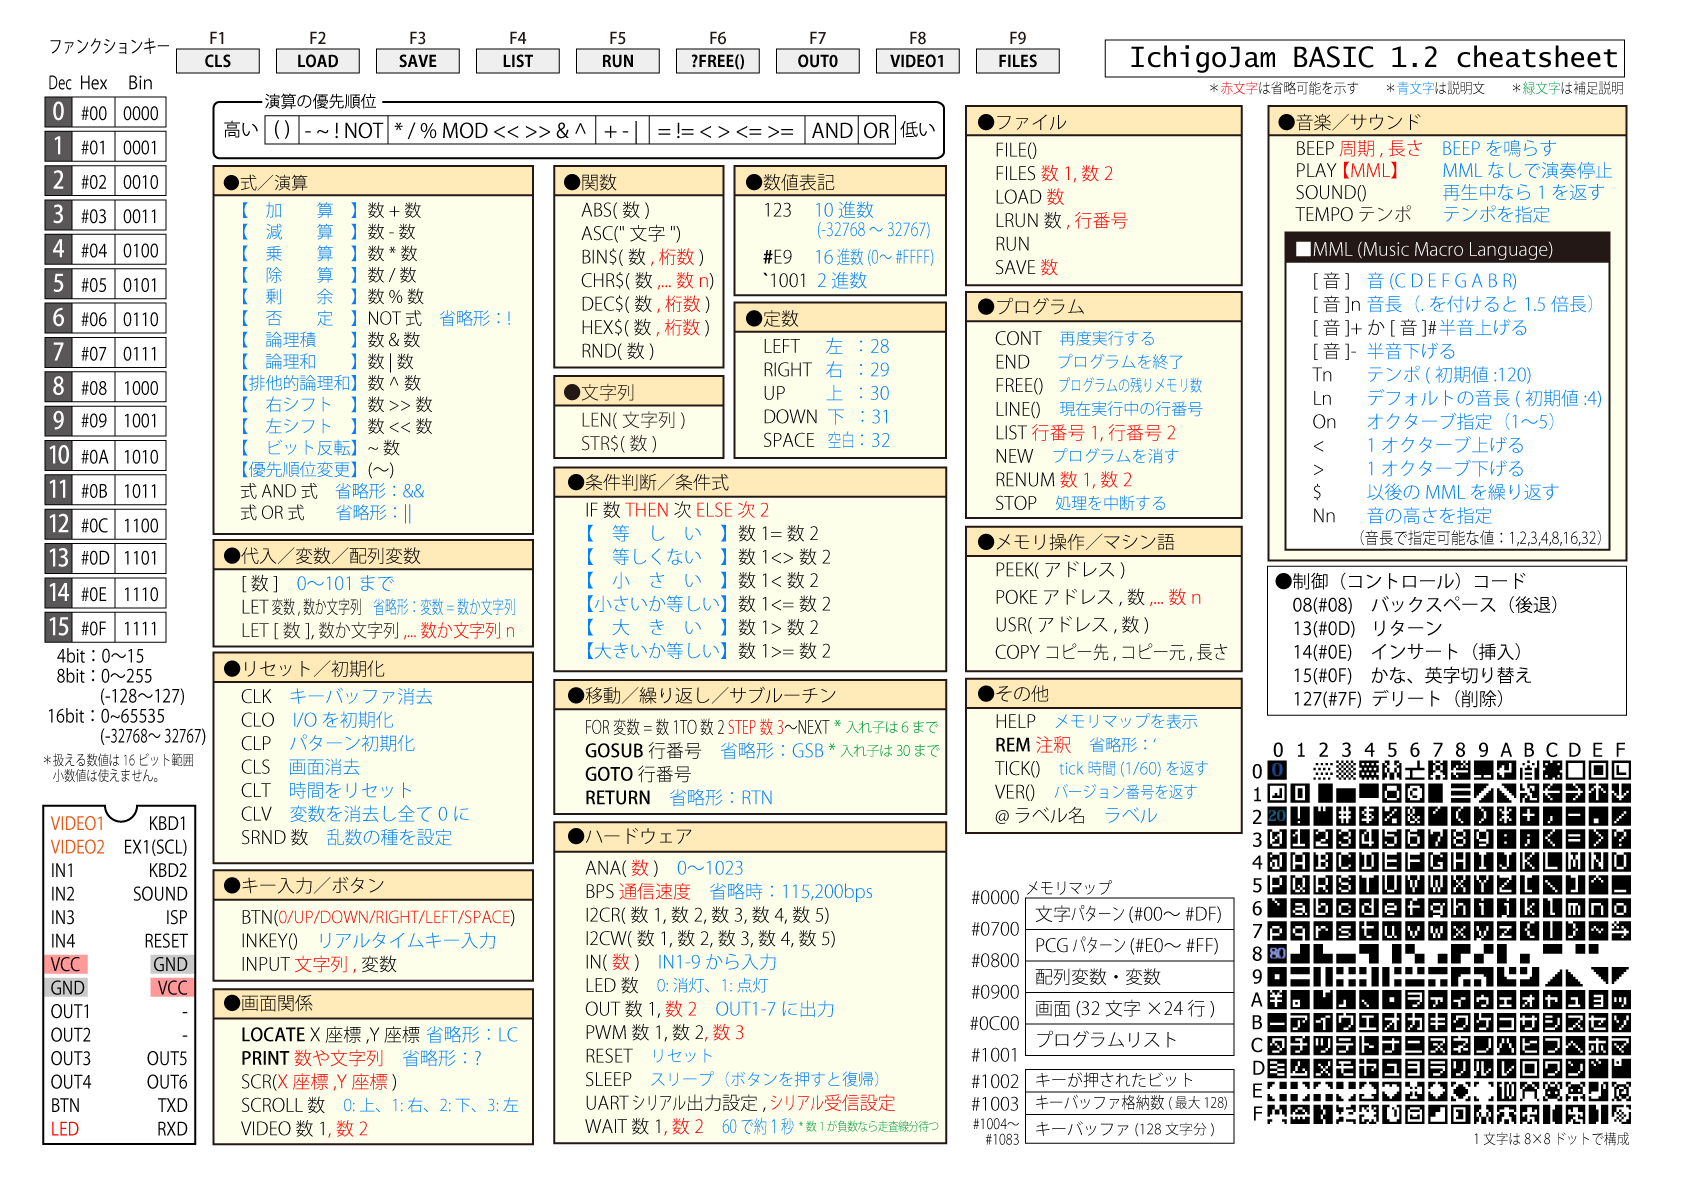Screen dimensions: 1684x1190
Task: Click the TEMPO テンポ entry
Action: (1353, 215)
